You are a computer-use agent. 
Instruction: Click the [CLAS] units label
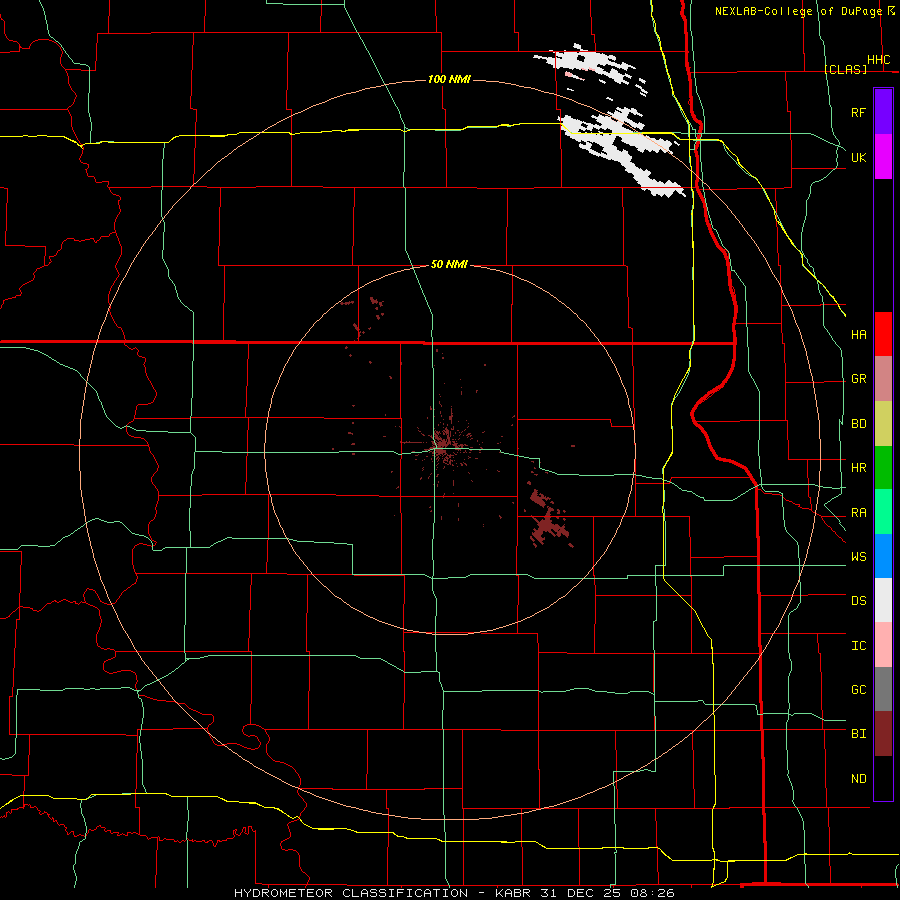coord(845,69)
